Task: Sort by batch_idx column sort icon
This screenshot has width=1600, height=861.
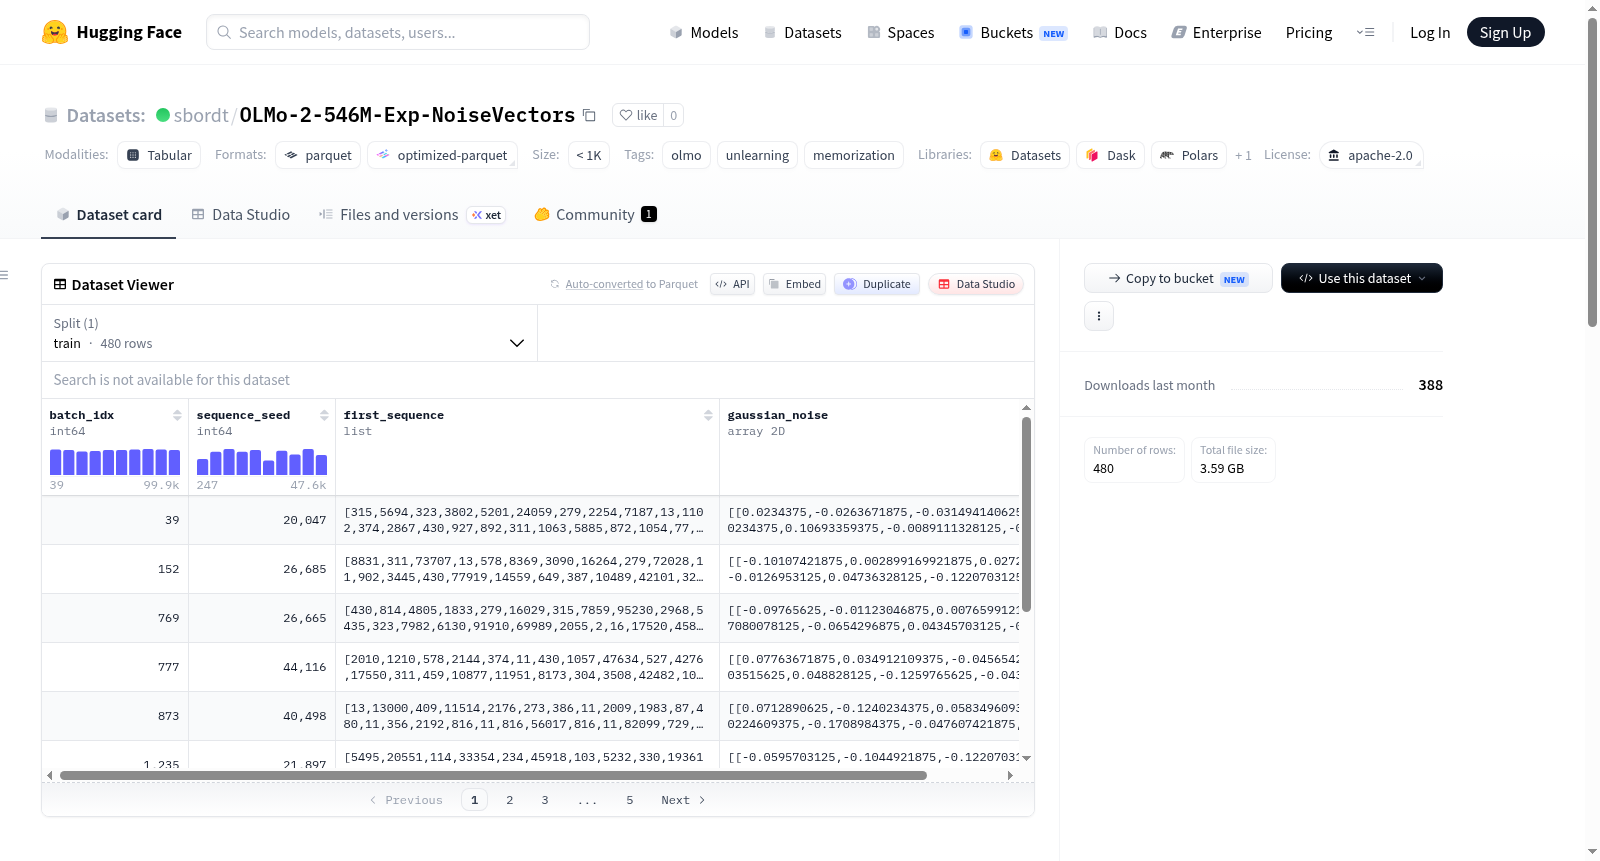Action: click(x=177, y=415)
